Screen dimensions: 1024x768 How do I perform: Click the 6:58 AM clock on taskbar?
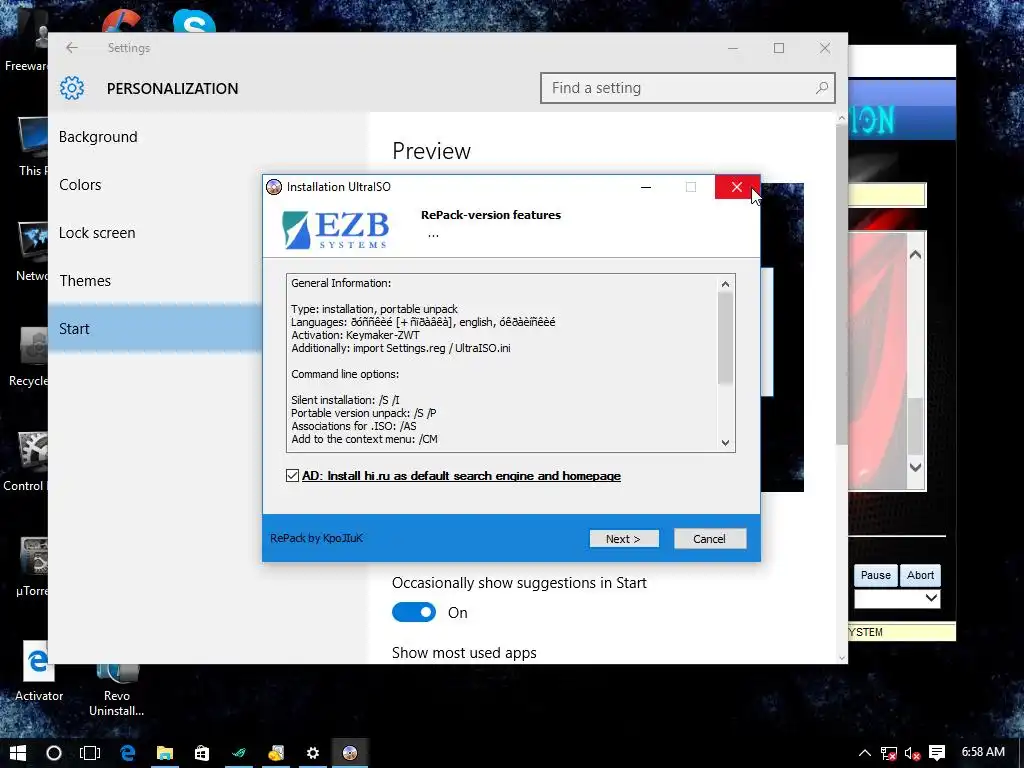[983, 752]
